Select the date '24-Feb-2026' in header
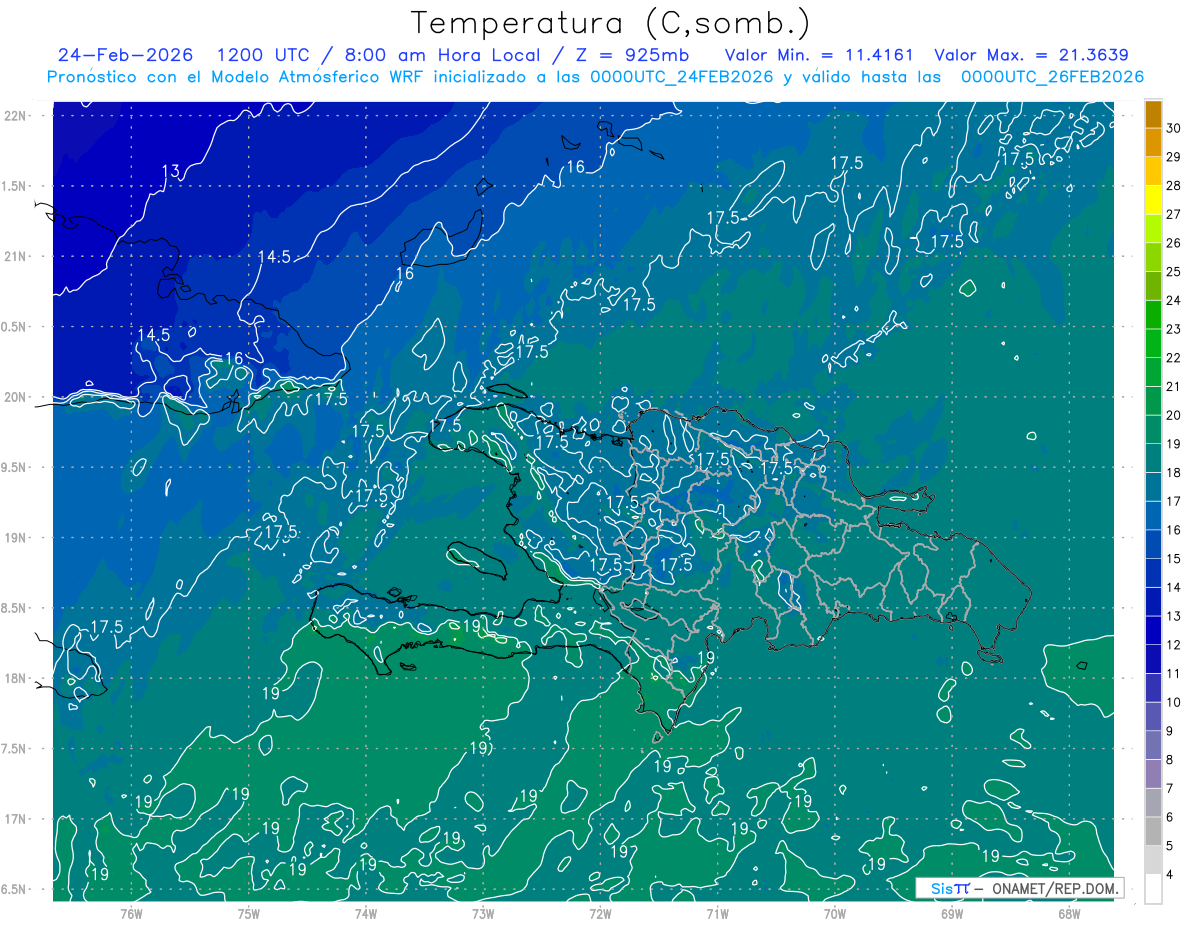This screenshot has width=1200, height=927. 125,55
